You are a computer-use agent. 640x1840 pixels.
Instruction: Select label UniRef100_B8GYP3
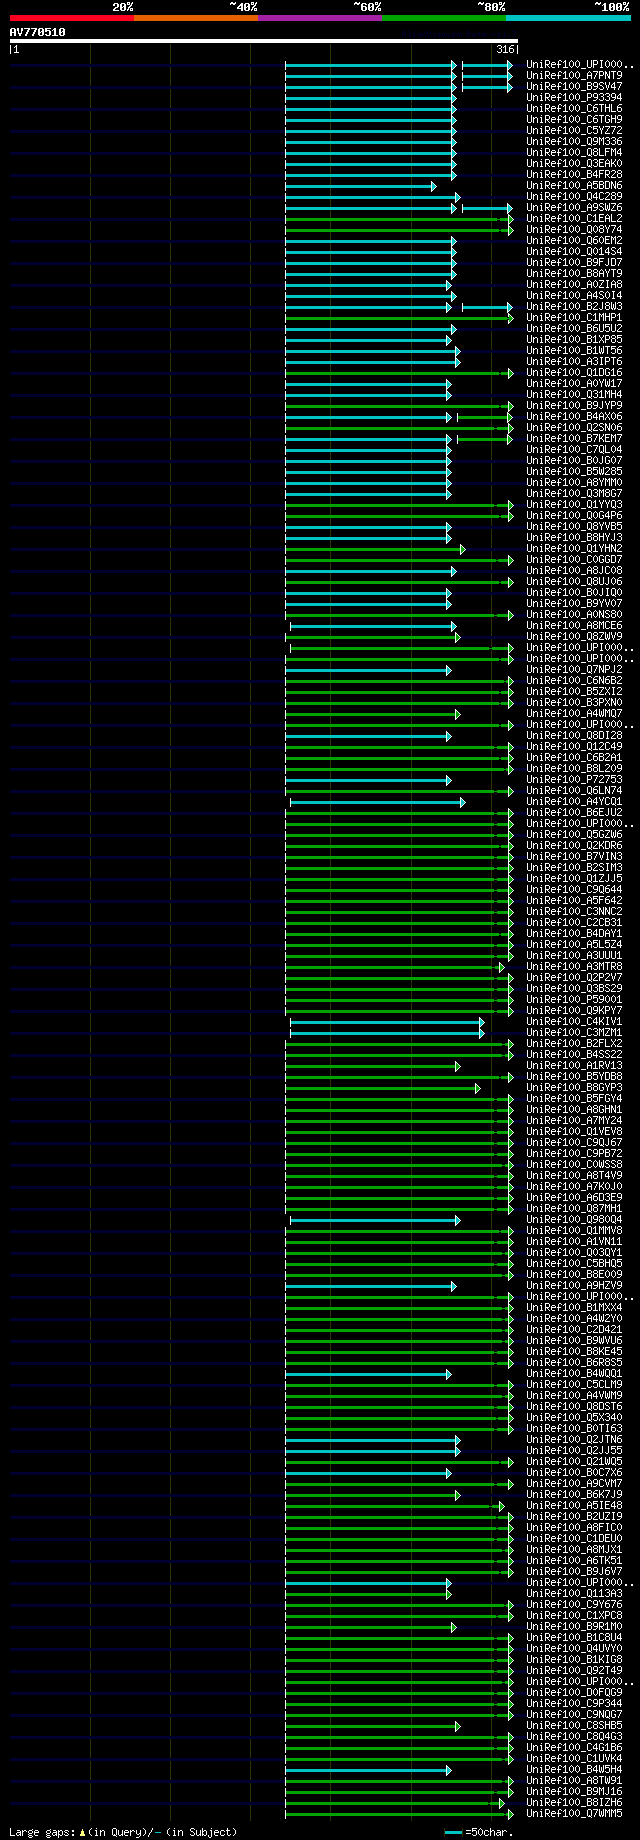click(x=574, y=1088)
